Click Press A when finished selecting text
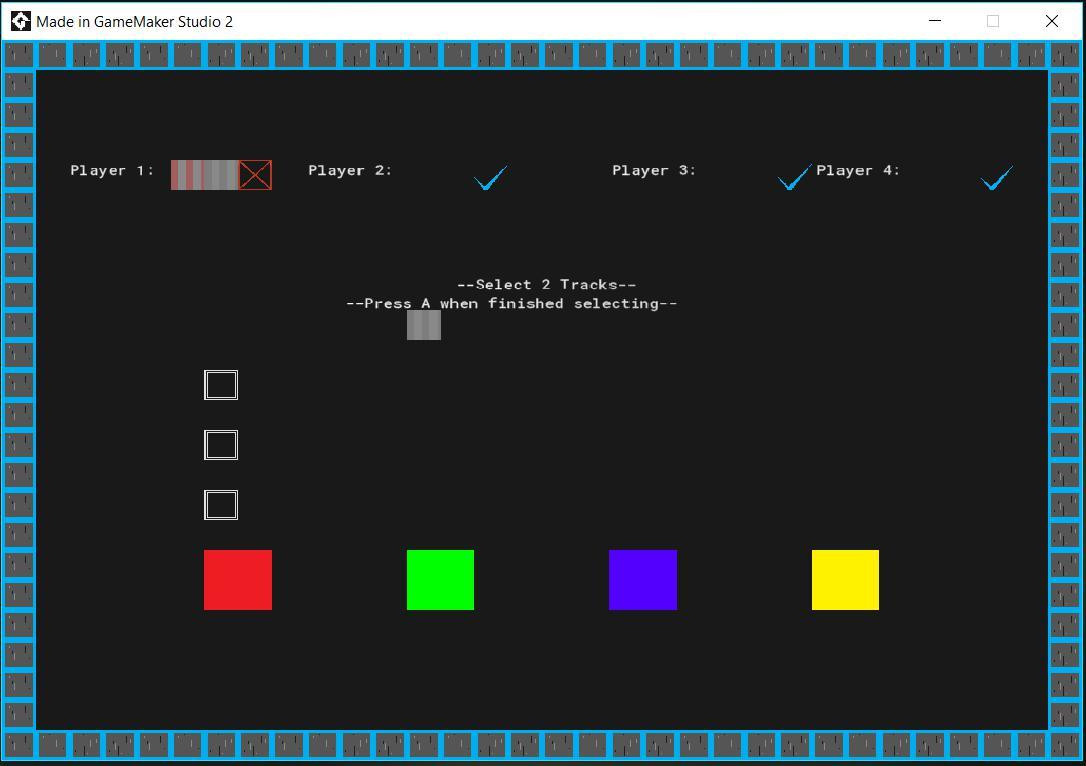Image resolution: width=1086 pixels, height=766 pixels. tap(512, 303)
